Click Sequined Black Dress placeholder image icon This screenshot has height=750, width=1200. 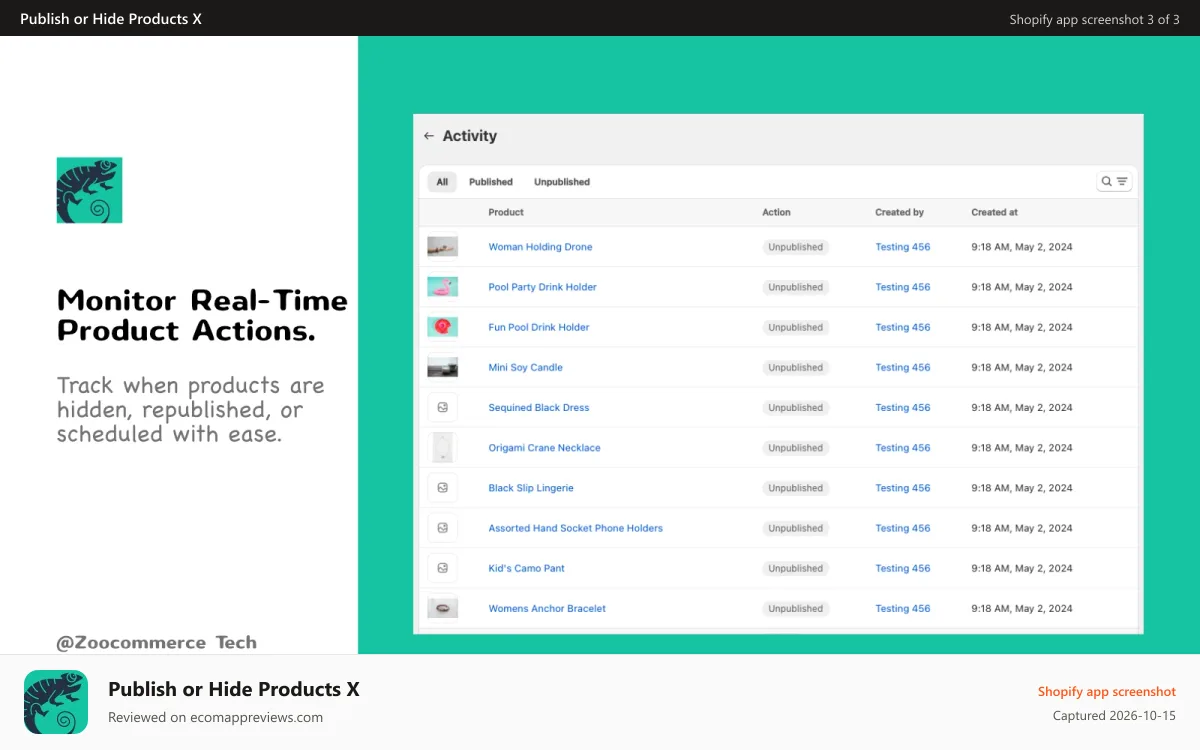442,407
